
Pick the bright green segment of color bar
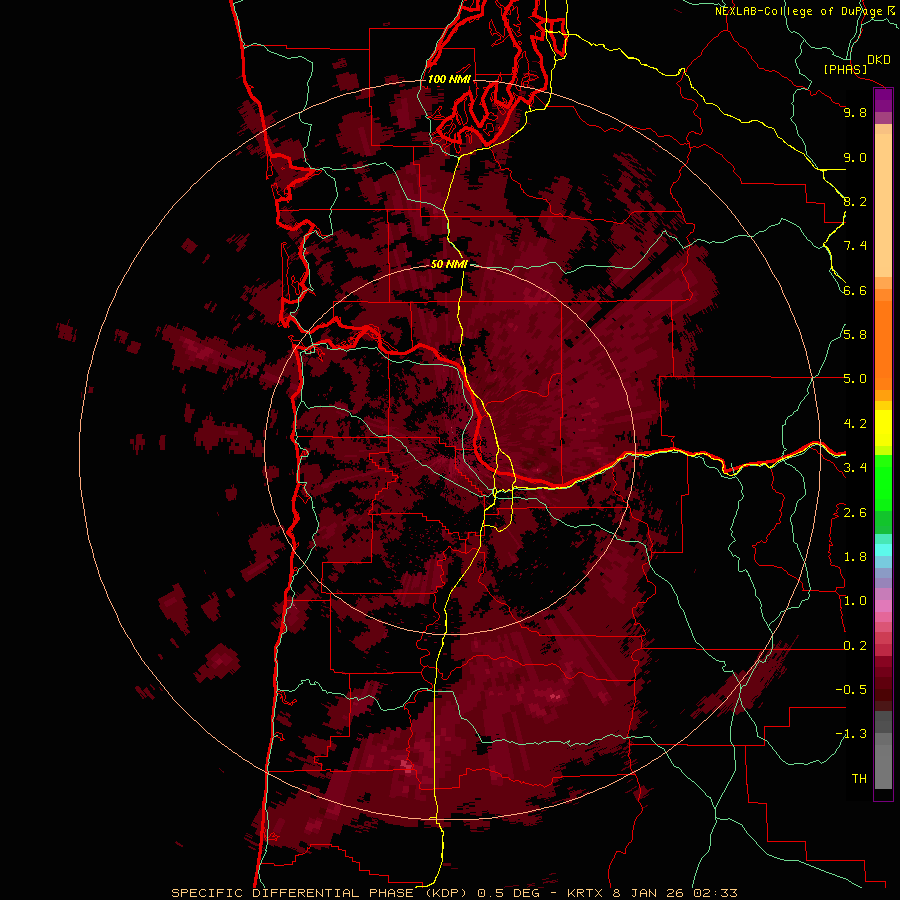(x=883, y=483)
